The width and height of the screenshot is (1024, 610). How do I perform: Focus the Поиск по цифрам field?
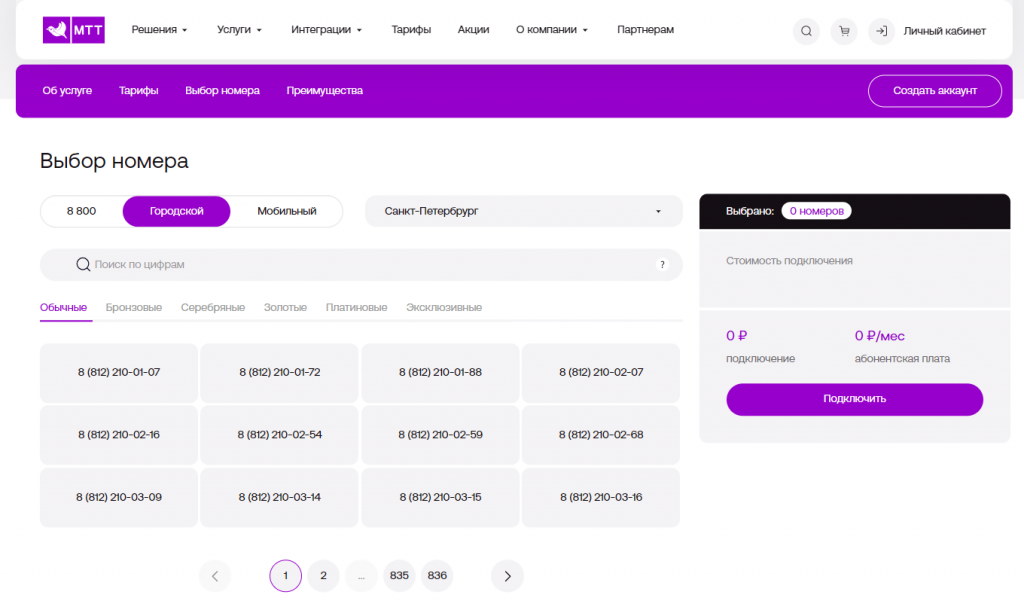[360, 265]
